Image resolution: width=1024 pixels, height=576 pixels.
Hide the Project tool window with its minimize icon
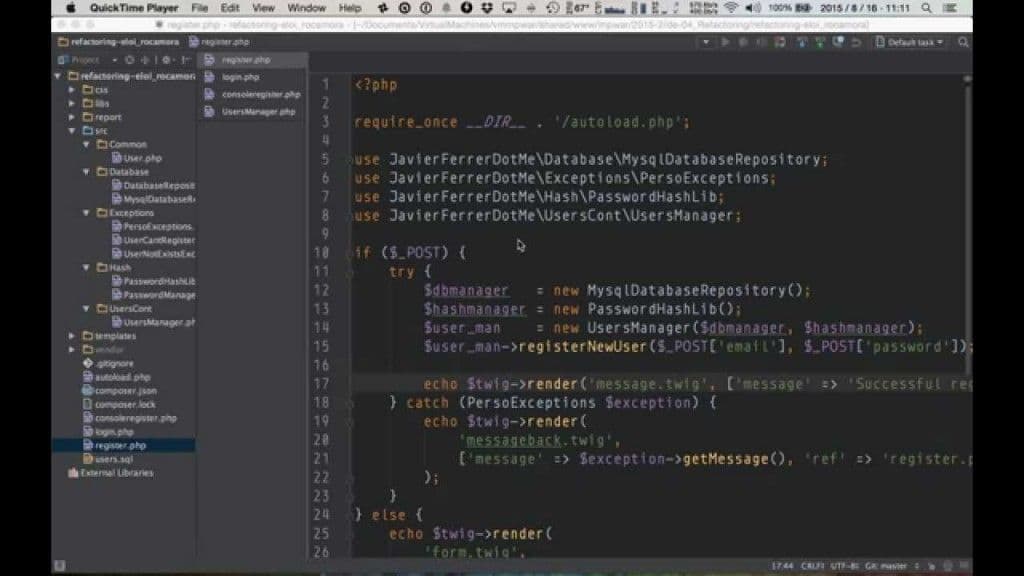[x=188, y=59]
